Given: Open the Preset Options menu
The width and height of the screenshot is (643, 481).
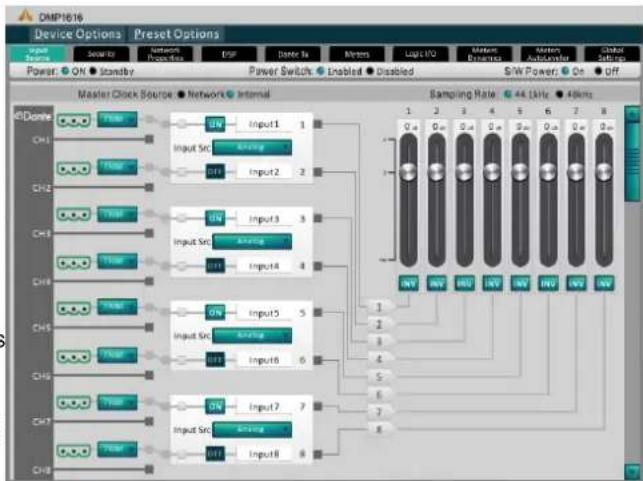Looking at the screenshot, I should (x=177, y=34).
